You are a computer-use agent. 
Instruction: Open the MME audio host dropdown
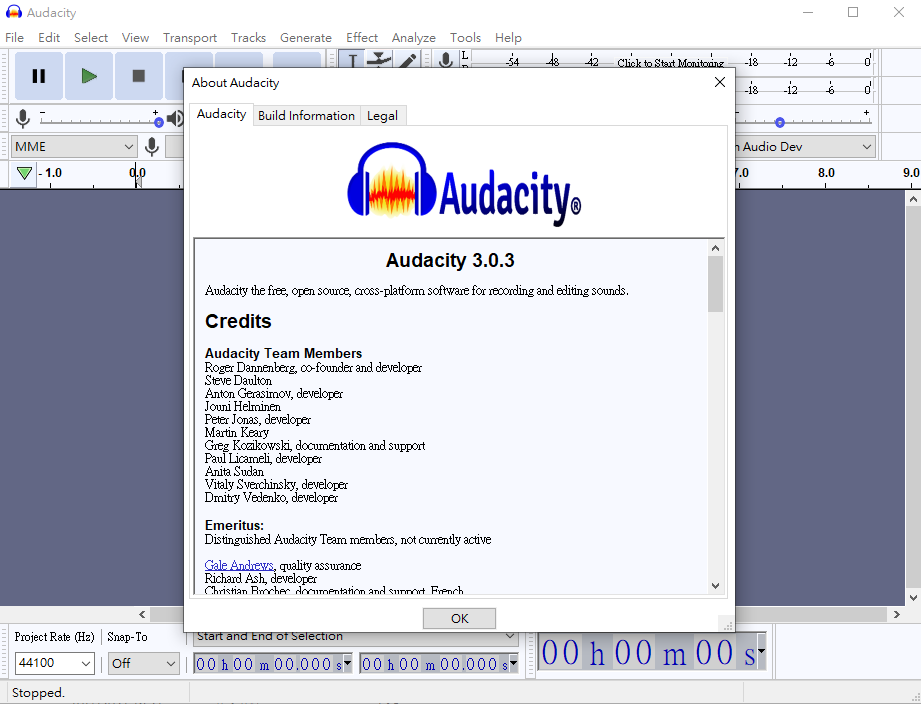74,147
